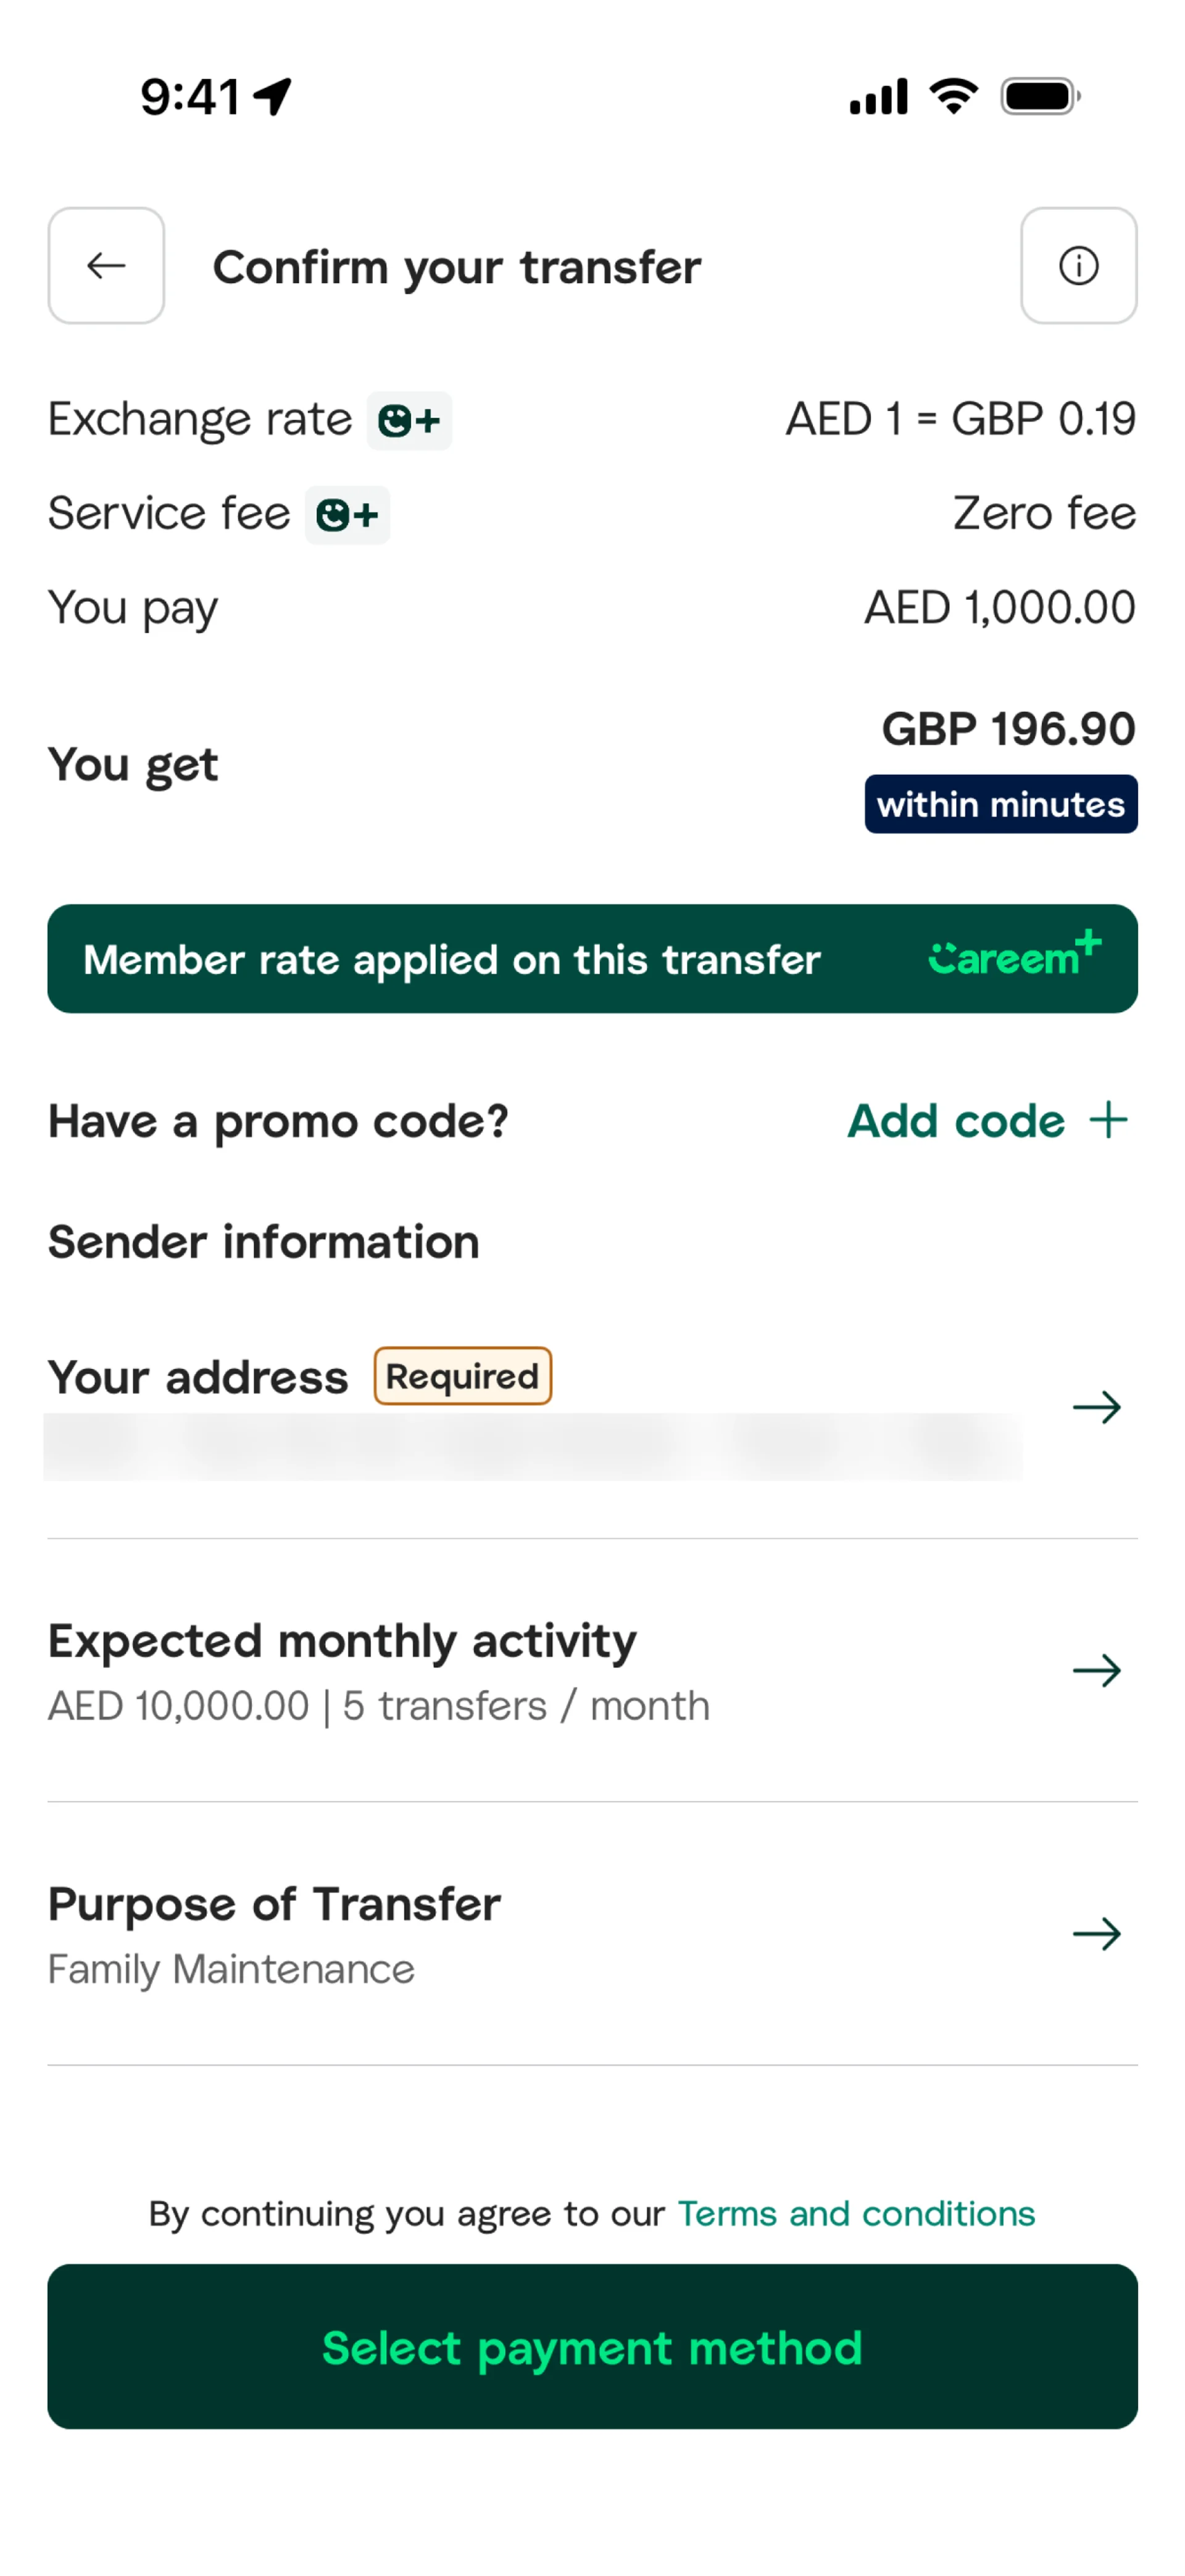Tap the battery icon in status bar

click(1040, 97)
